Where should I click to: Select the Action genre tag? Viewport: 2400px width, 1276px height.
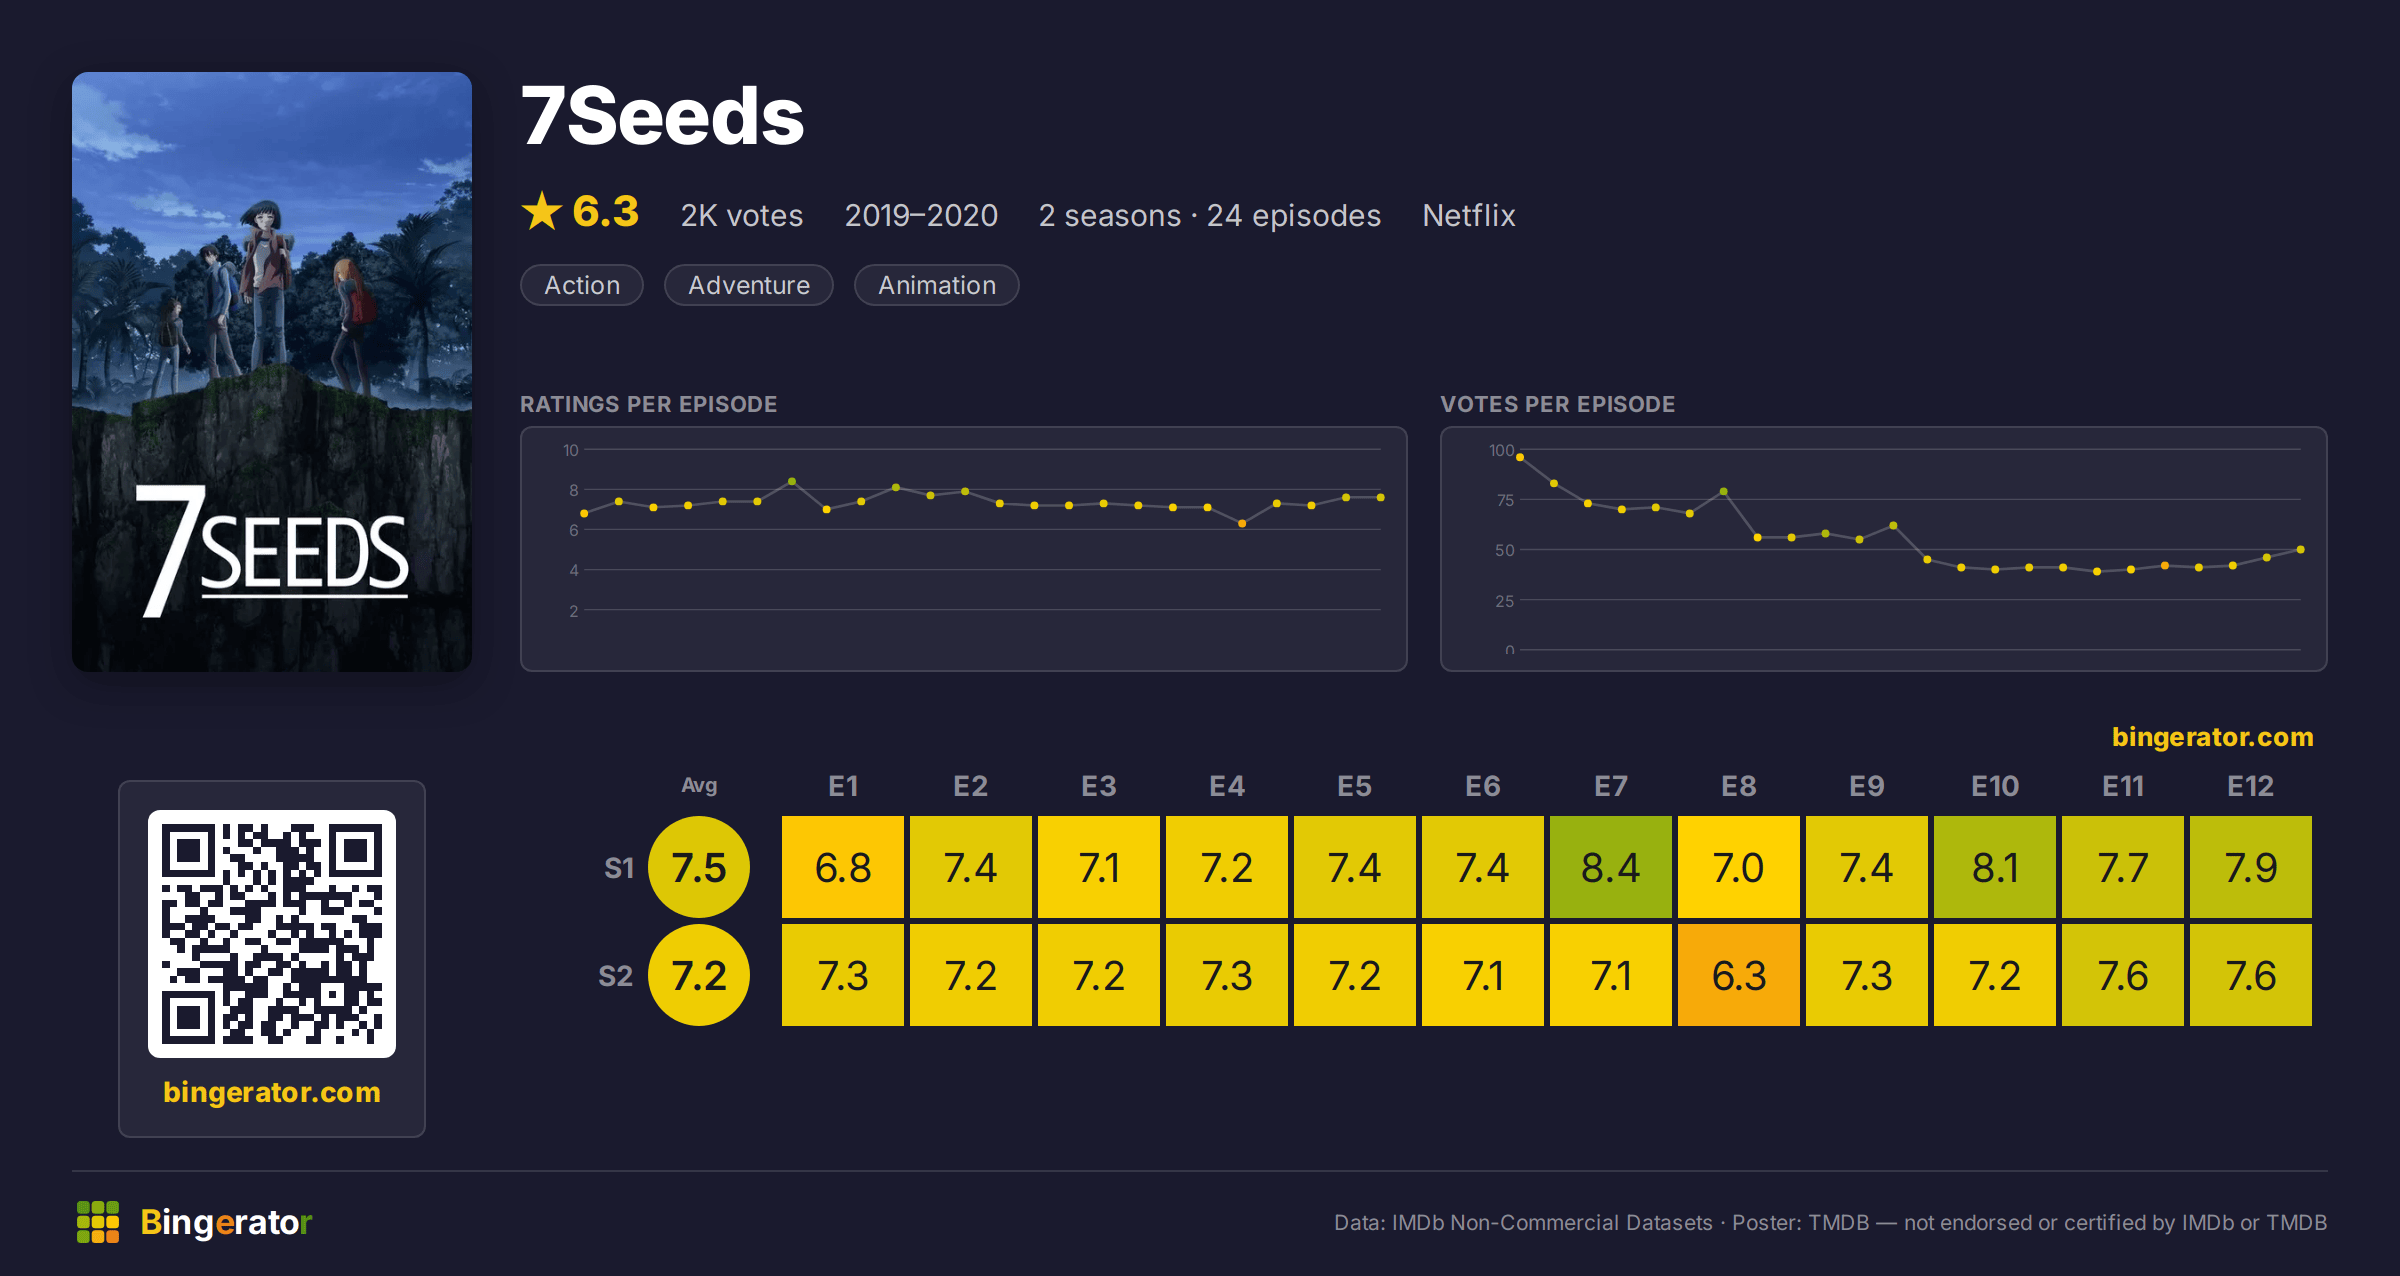[x=582, y=285]
